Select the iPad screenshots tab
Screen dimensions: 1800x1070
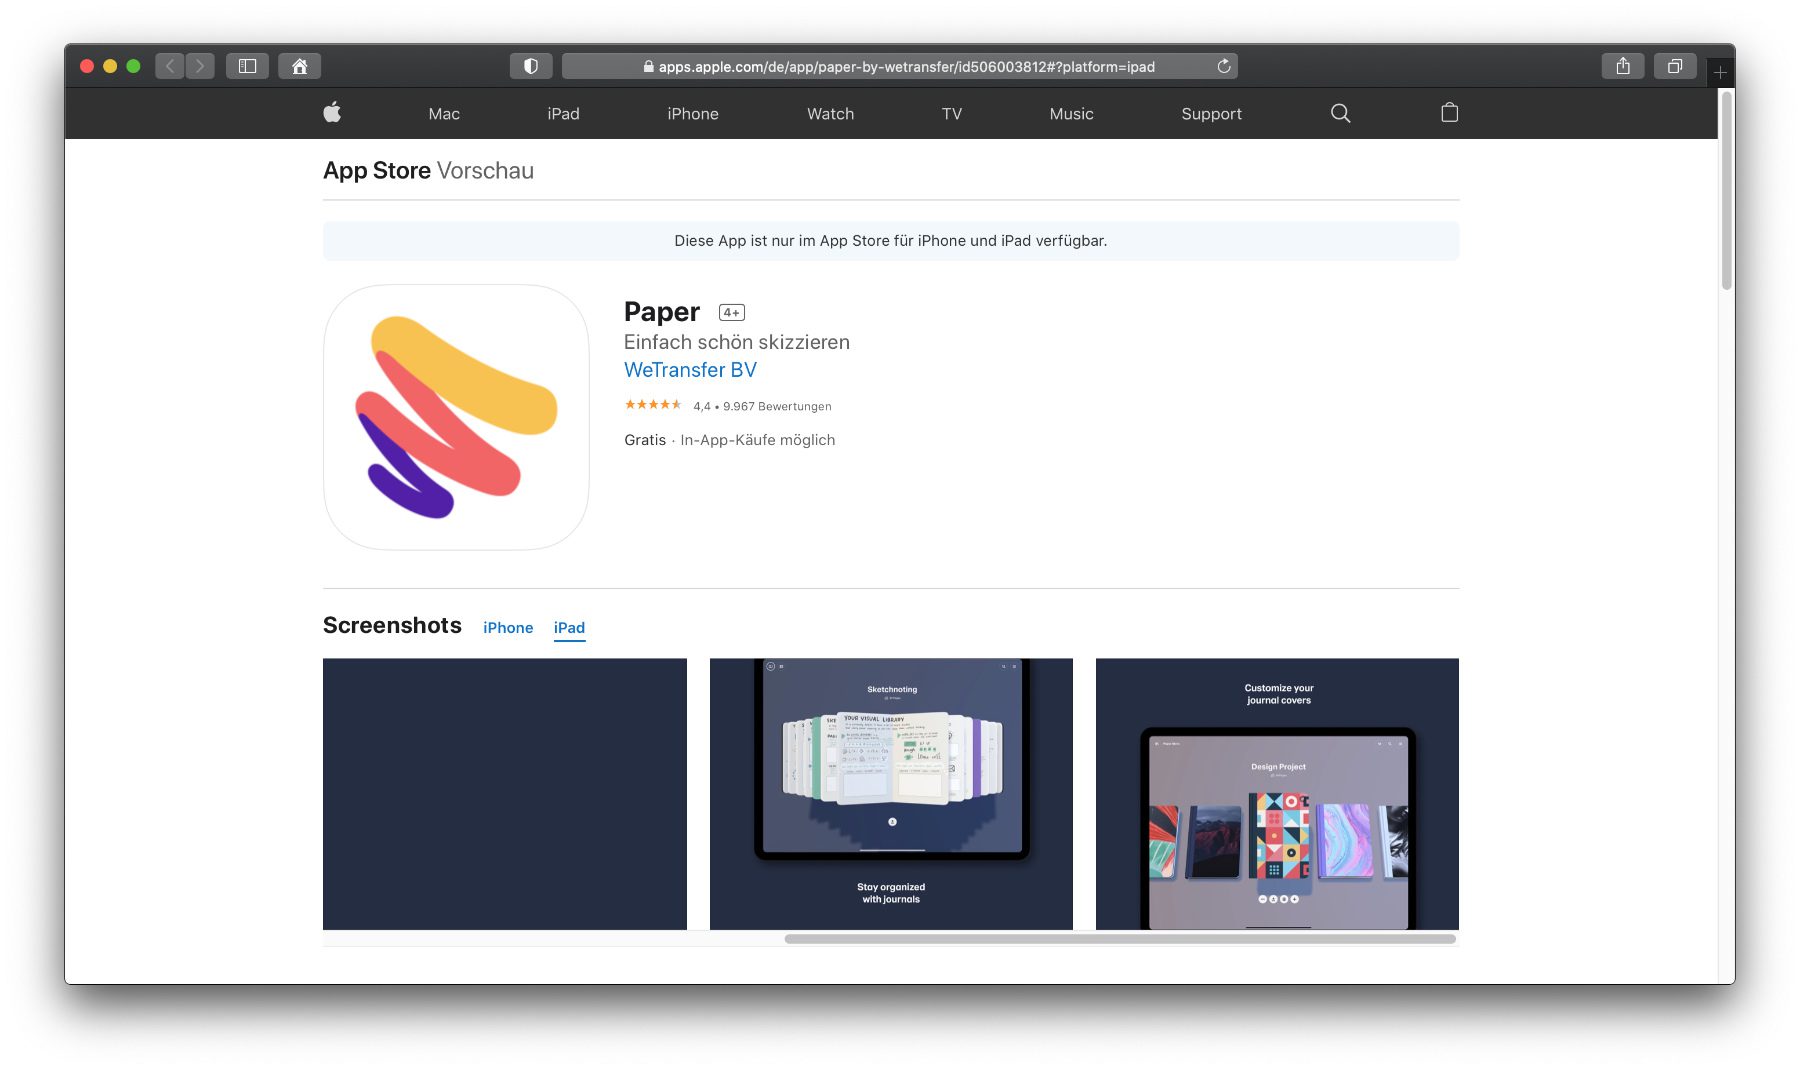pos(569,627)
